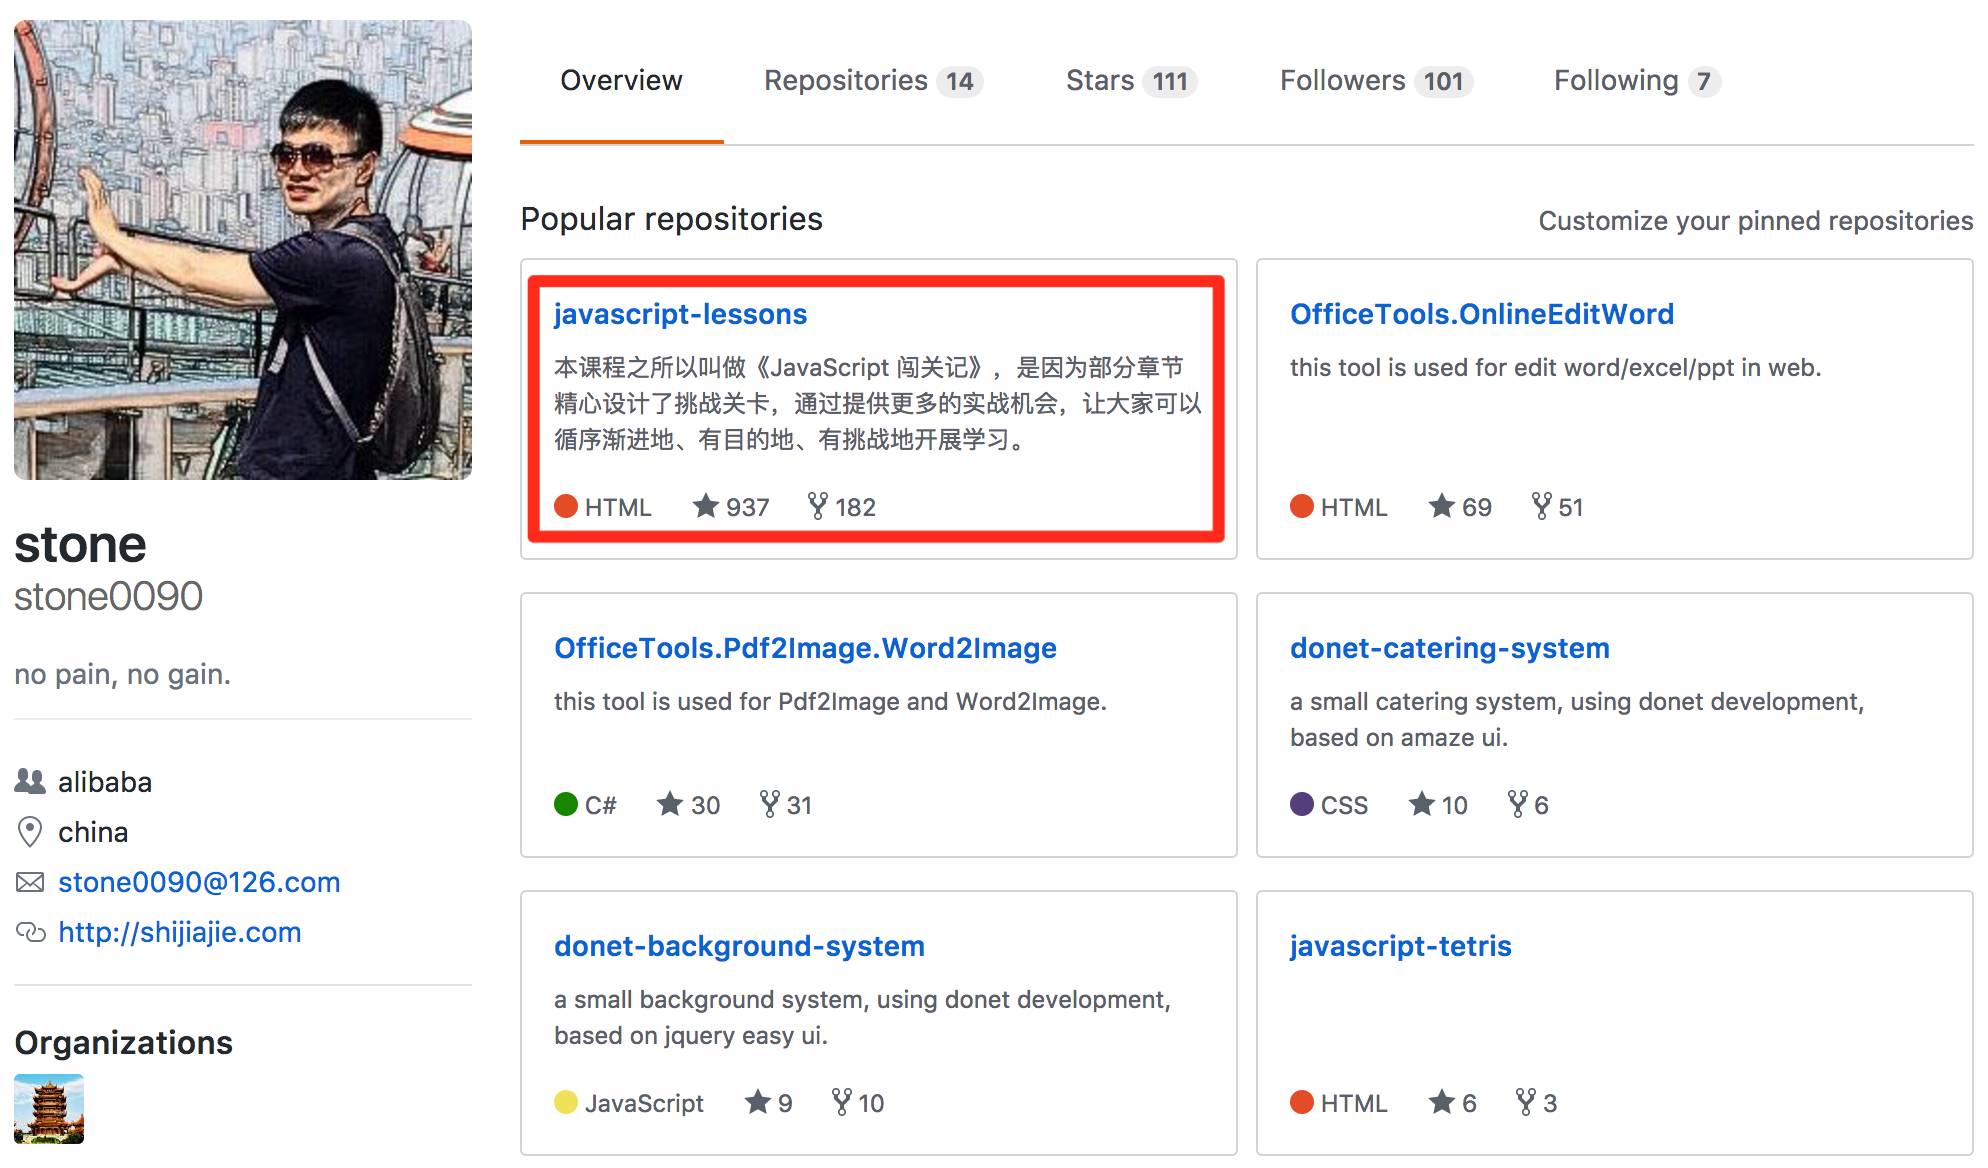
Task: Visit http://shijiajie.com website link
Action: [180, 932]
